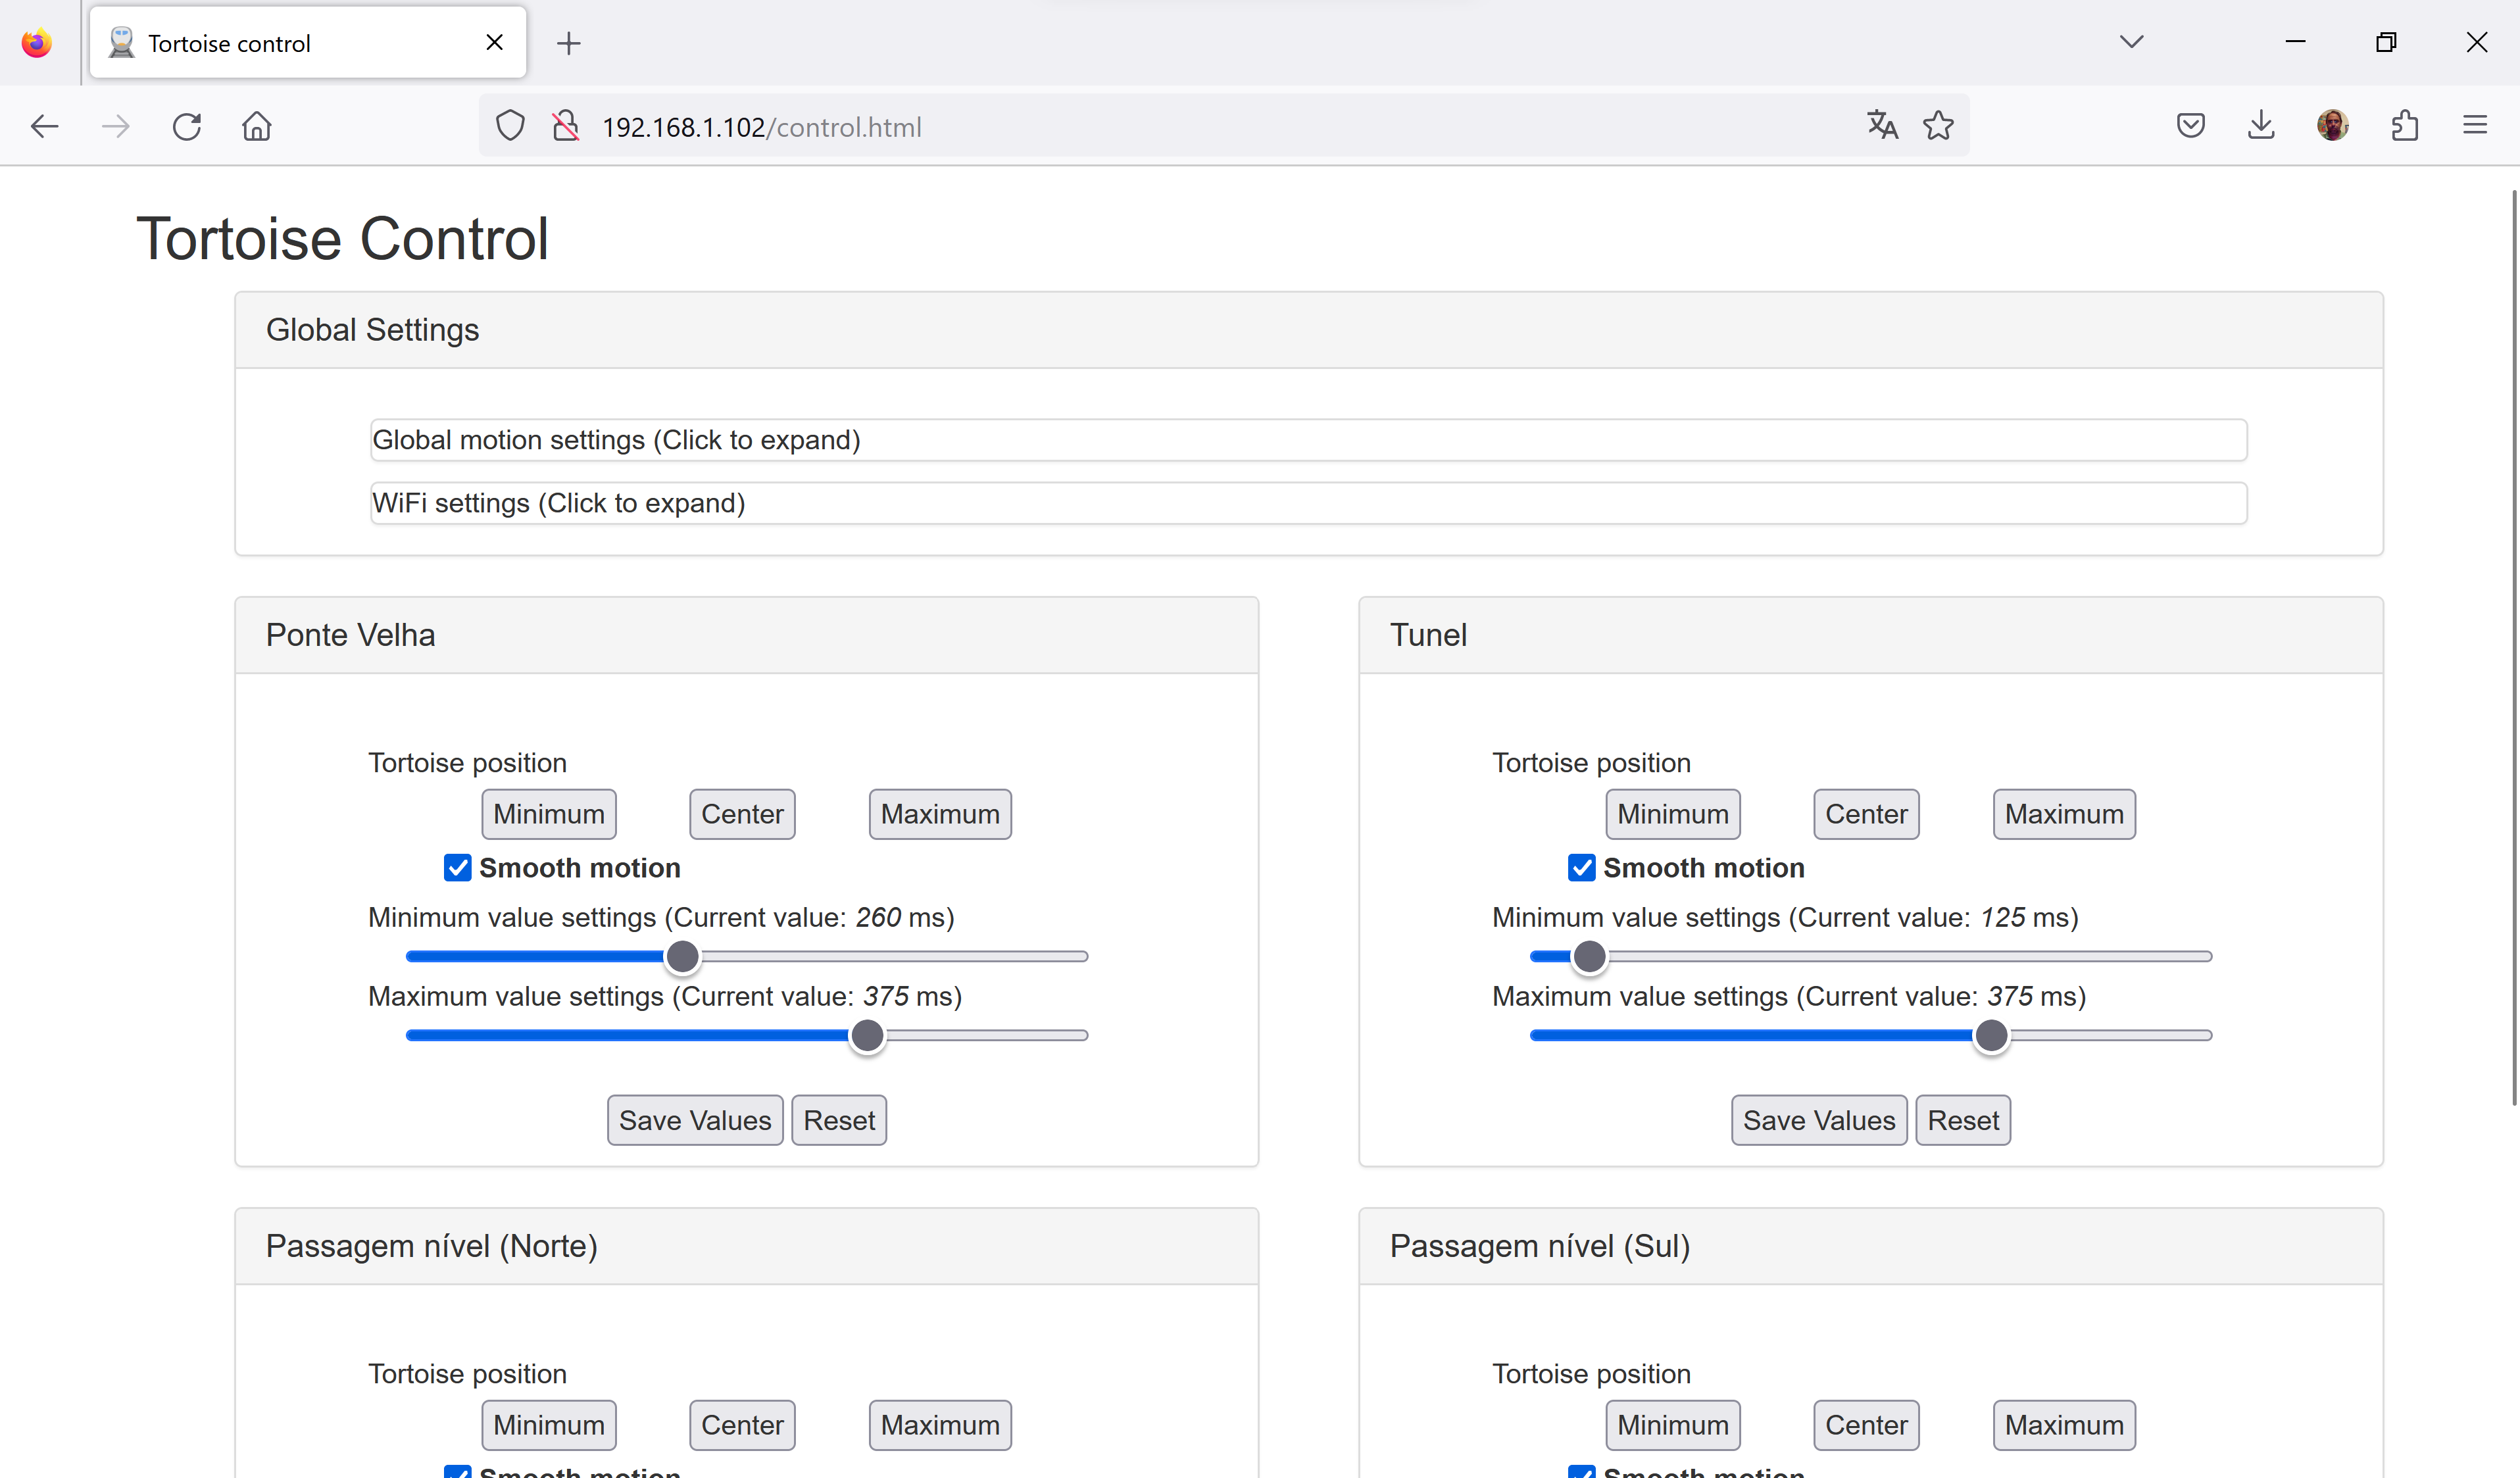The width and height of the screenshot is (2520, 1478).
Task: Save Values for Ponte Velha
Action: coord(695,1120)
